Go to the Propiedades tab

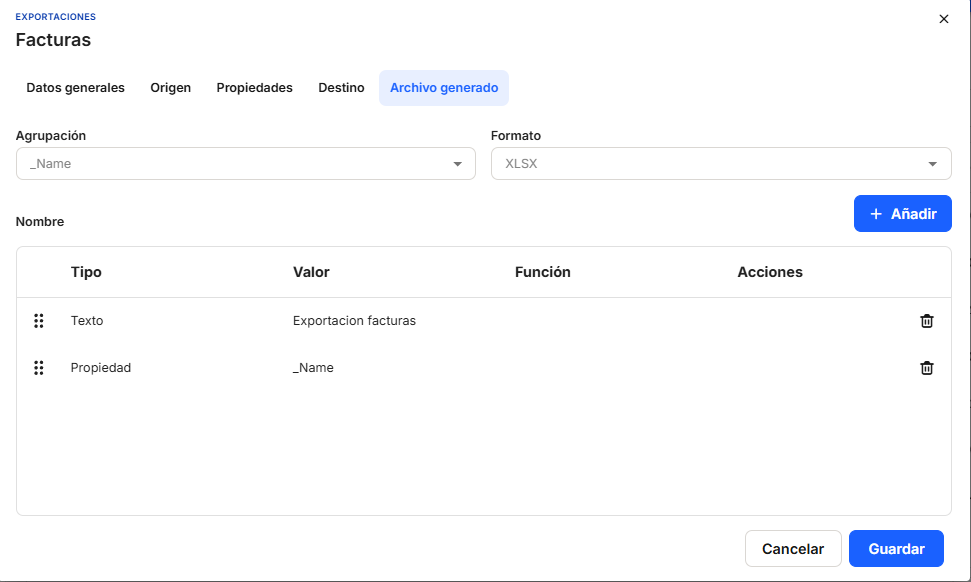(254, 88)
